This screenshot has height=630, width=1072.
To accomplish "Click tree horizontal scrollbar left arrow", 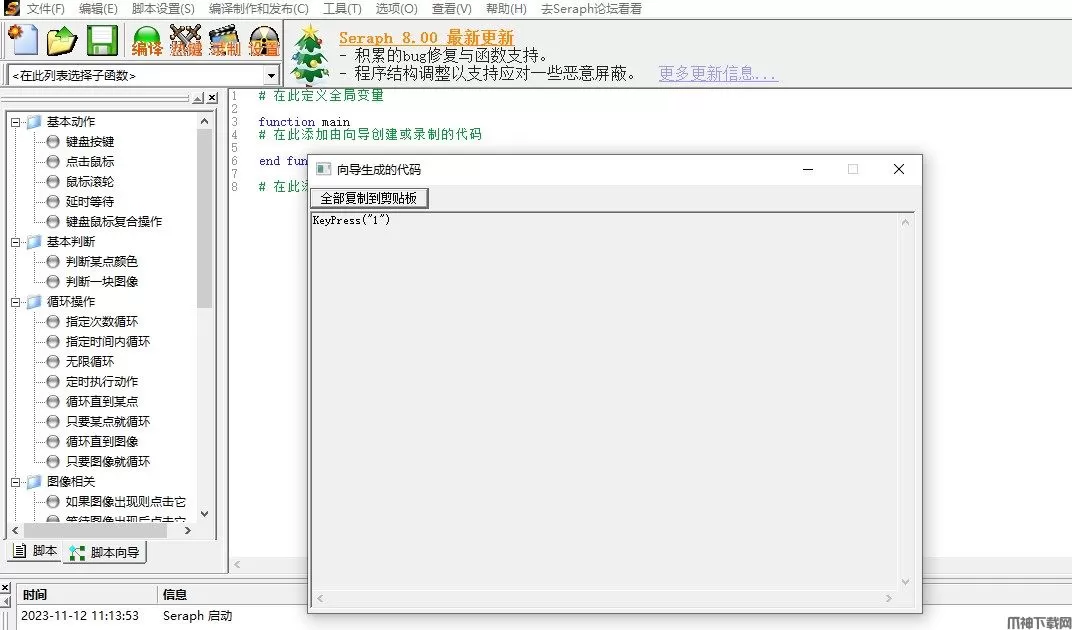I will 15,530.
